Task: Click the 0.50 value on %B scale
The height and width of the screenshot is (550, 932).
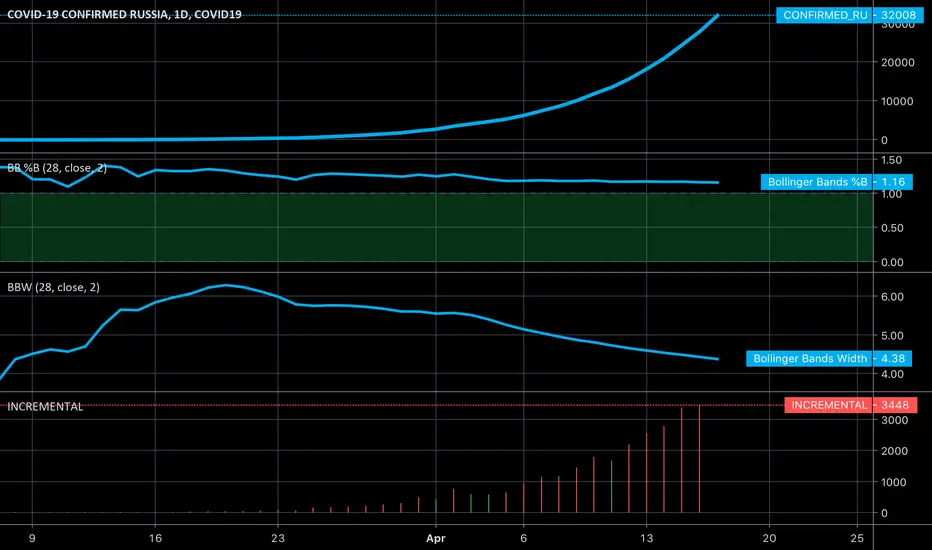Action: tap(892, 228)
